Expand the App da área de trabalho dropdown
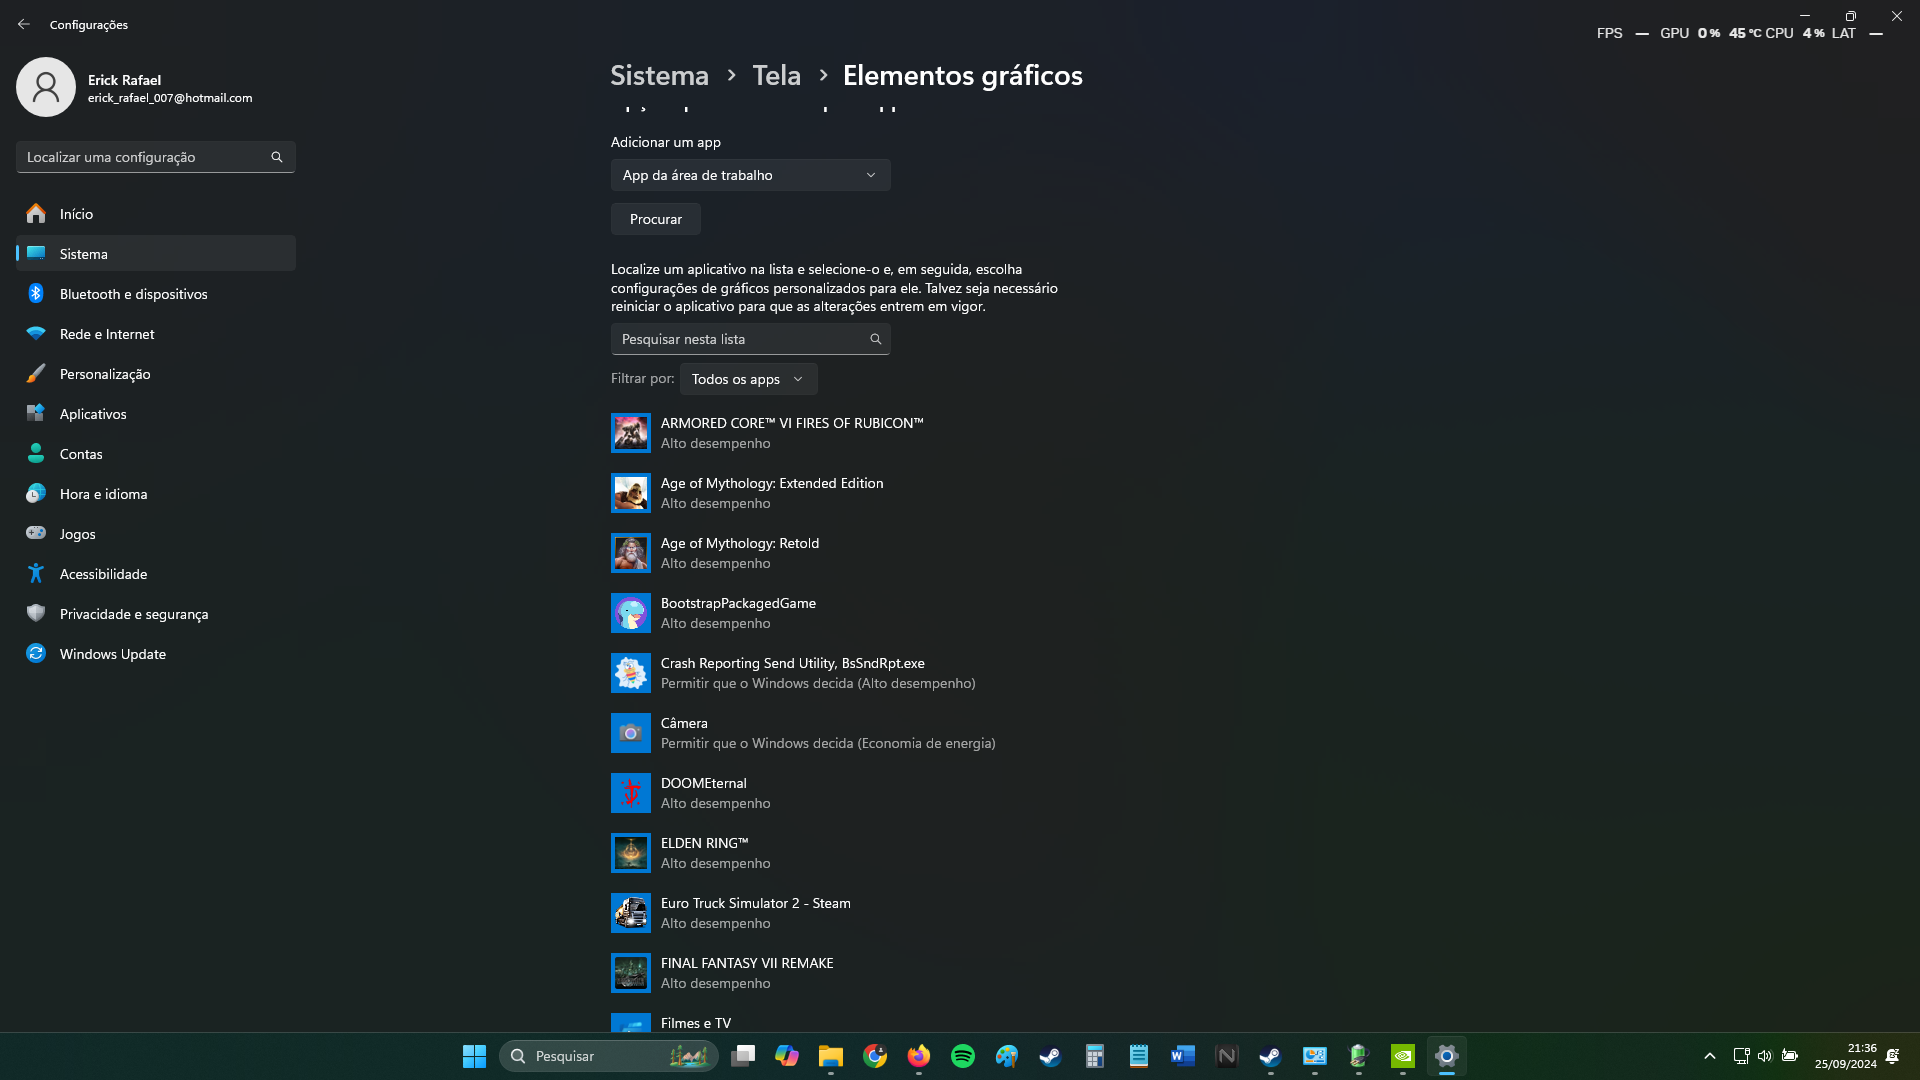 coord(751,175)
